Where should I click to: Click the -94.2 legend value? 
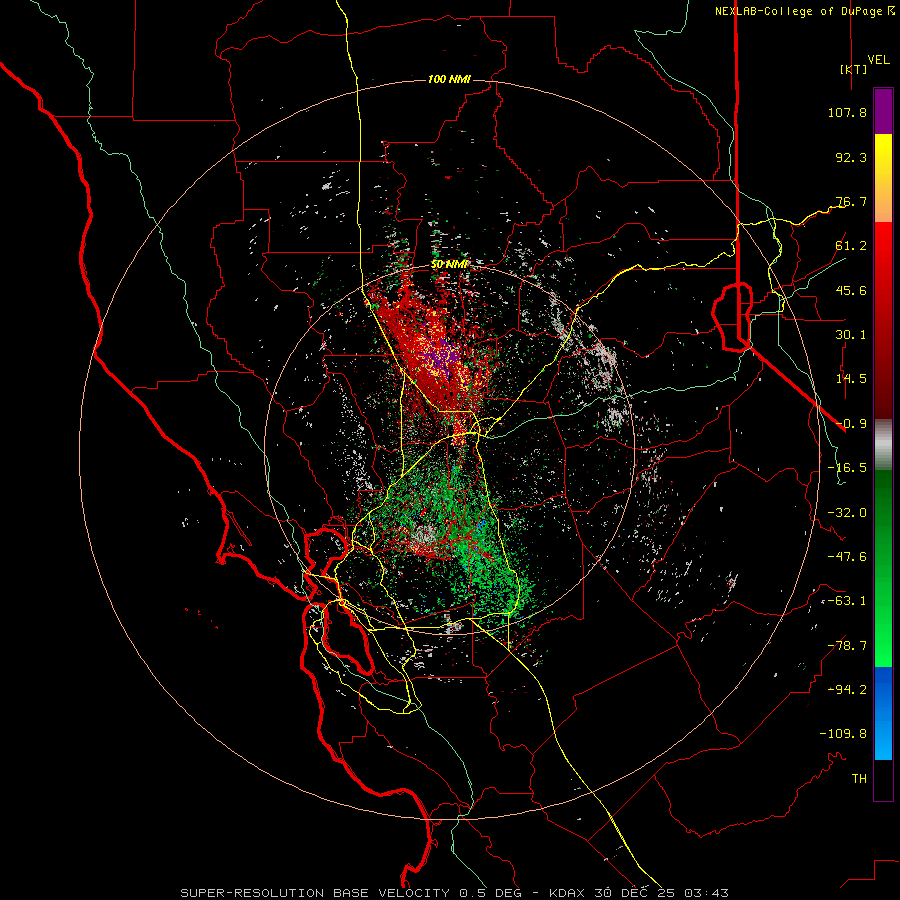847,690
